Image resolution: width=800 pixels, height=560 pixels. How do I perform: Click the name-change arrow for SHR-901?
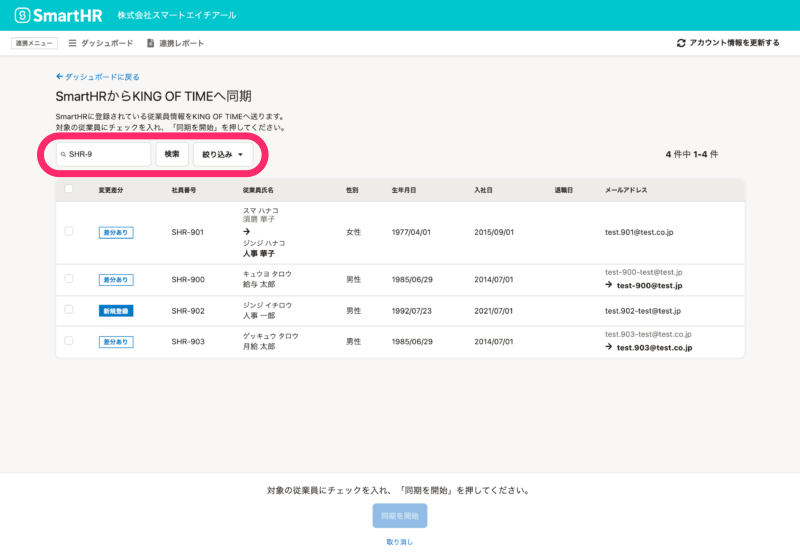[x=246, y=232]
